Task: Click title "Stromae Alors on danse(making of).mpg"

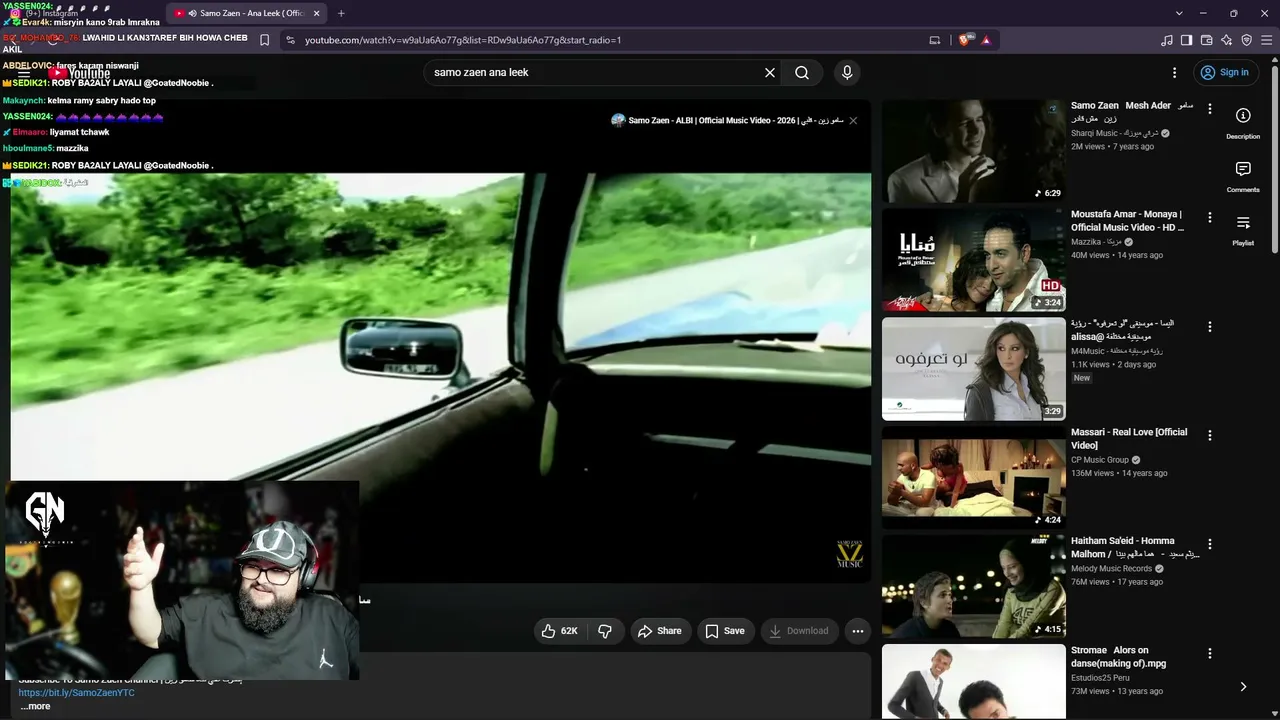Action: tap(1118, 657)
